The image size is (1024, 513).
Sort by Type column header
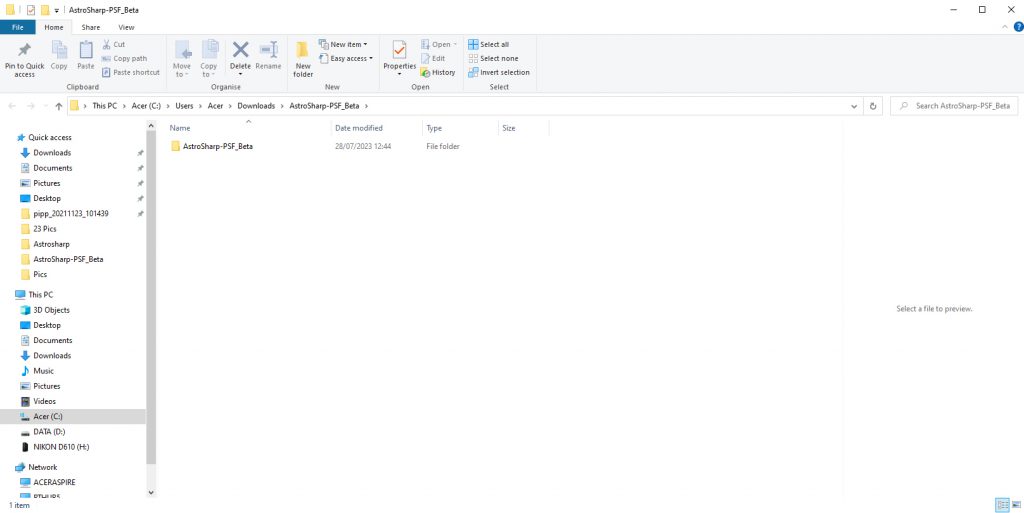(x=434, y=128)
